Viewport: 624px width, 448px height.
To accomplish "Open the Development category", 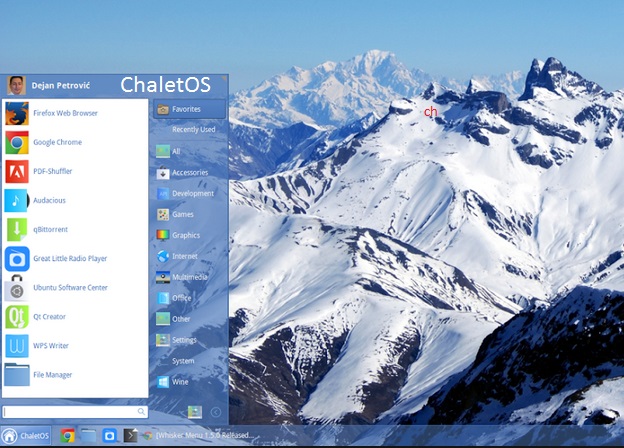I will click(x=189, y=193).
